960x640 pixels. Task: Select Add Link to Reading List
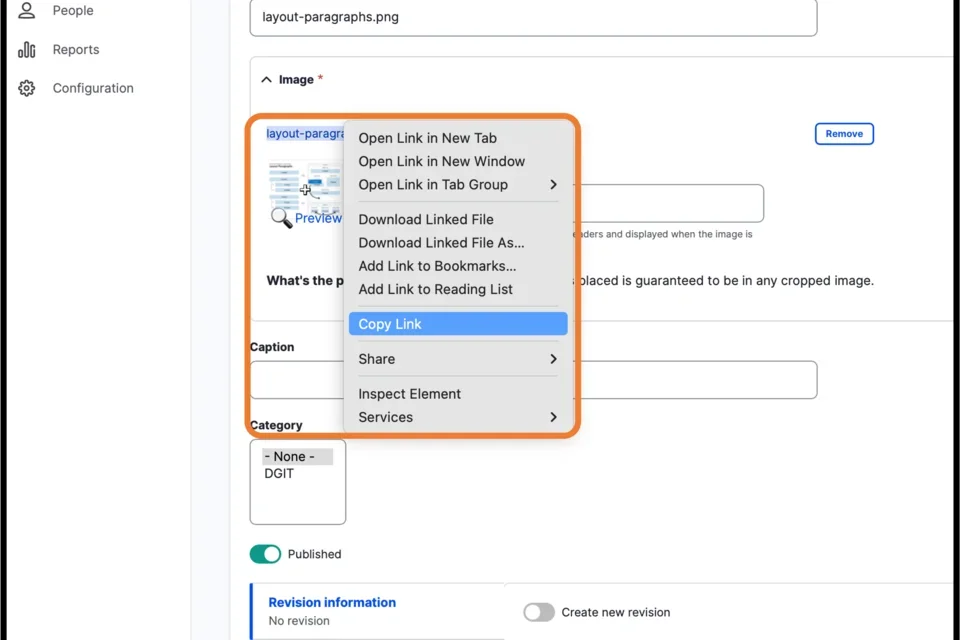click(436, 289)
